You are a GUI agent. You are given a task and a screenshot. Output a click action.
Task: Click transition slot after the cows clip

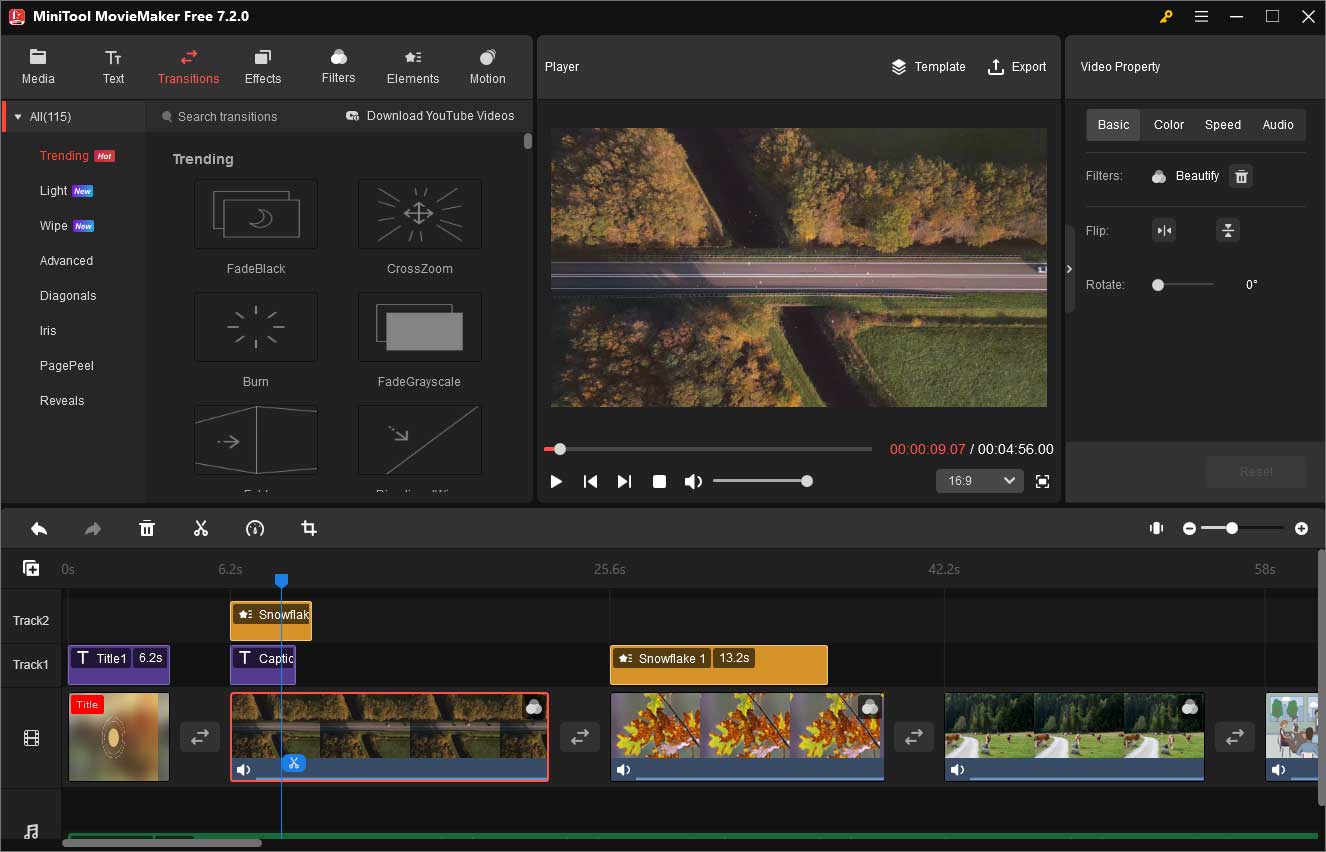coord(1235,736)
